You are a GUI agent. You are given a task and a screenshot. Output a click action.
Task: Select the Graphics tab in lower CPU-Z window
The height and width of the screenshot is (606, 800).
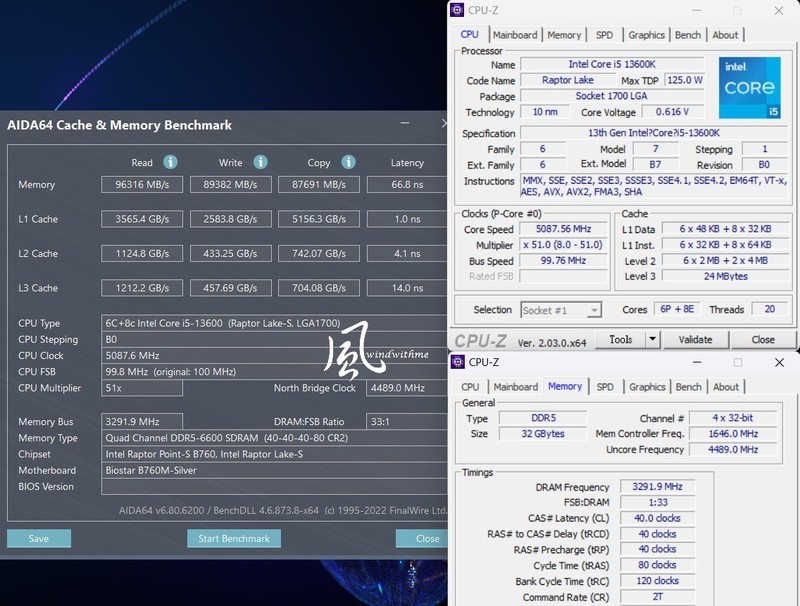pos(647,387)
